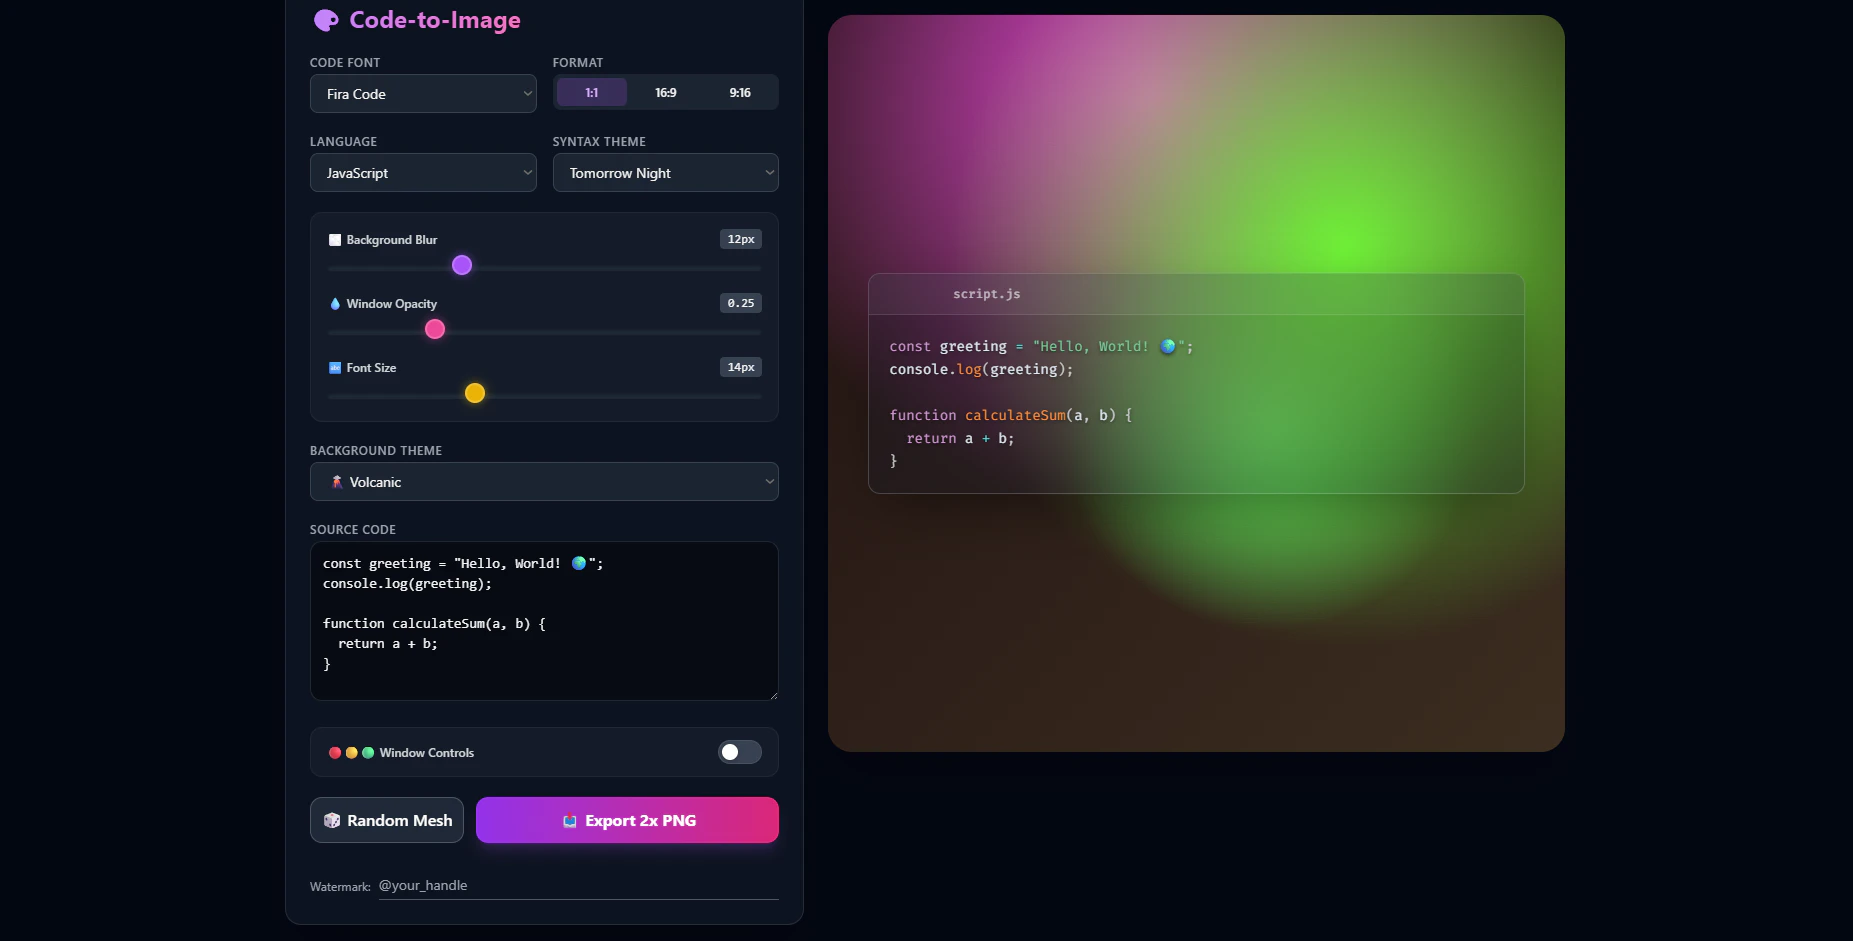Export the image as 2x PNG
This screenshot has height=941, width=1853.
pyautogui.click(x=627, y=819)
